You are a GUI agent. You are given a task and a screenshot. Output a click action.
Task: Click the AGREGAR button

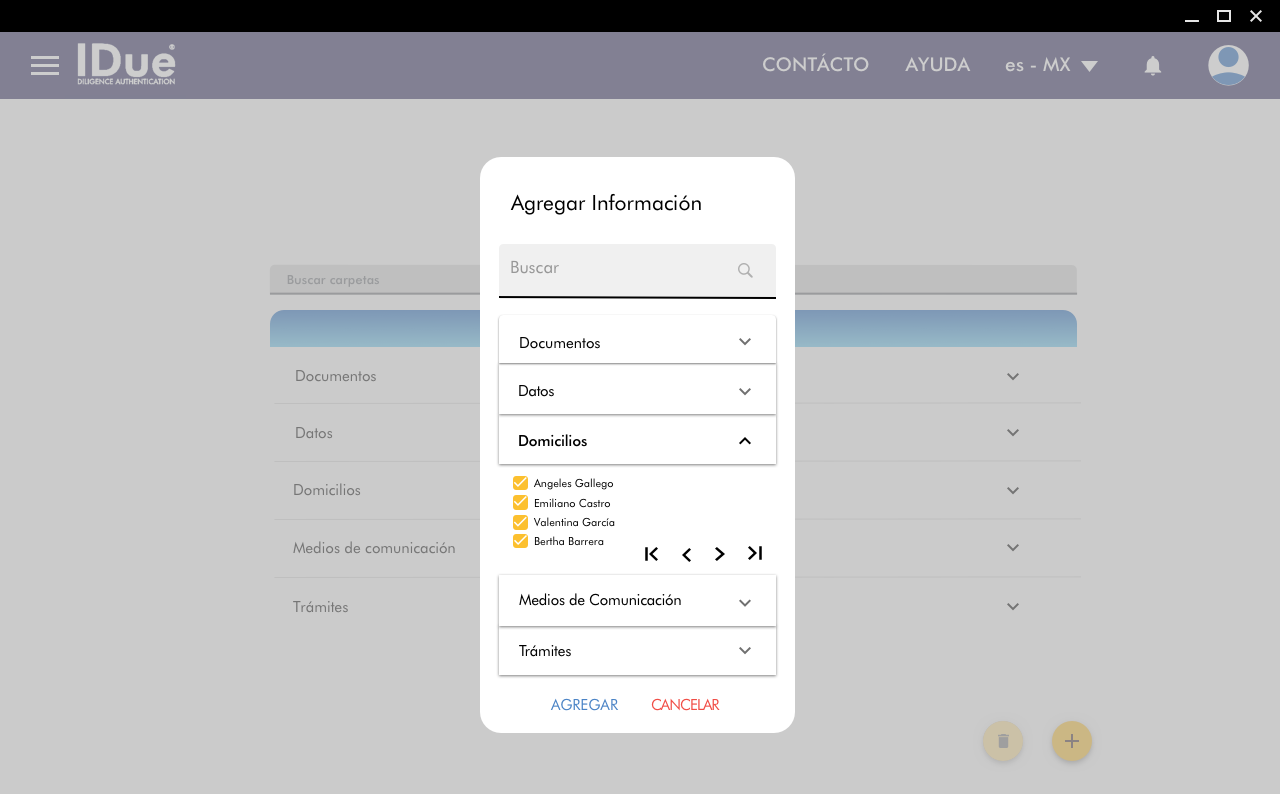point(584,705)
